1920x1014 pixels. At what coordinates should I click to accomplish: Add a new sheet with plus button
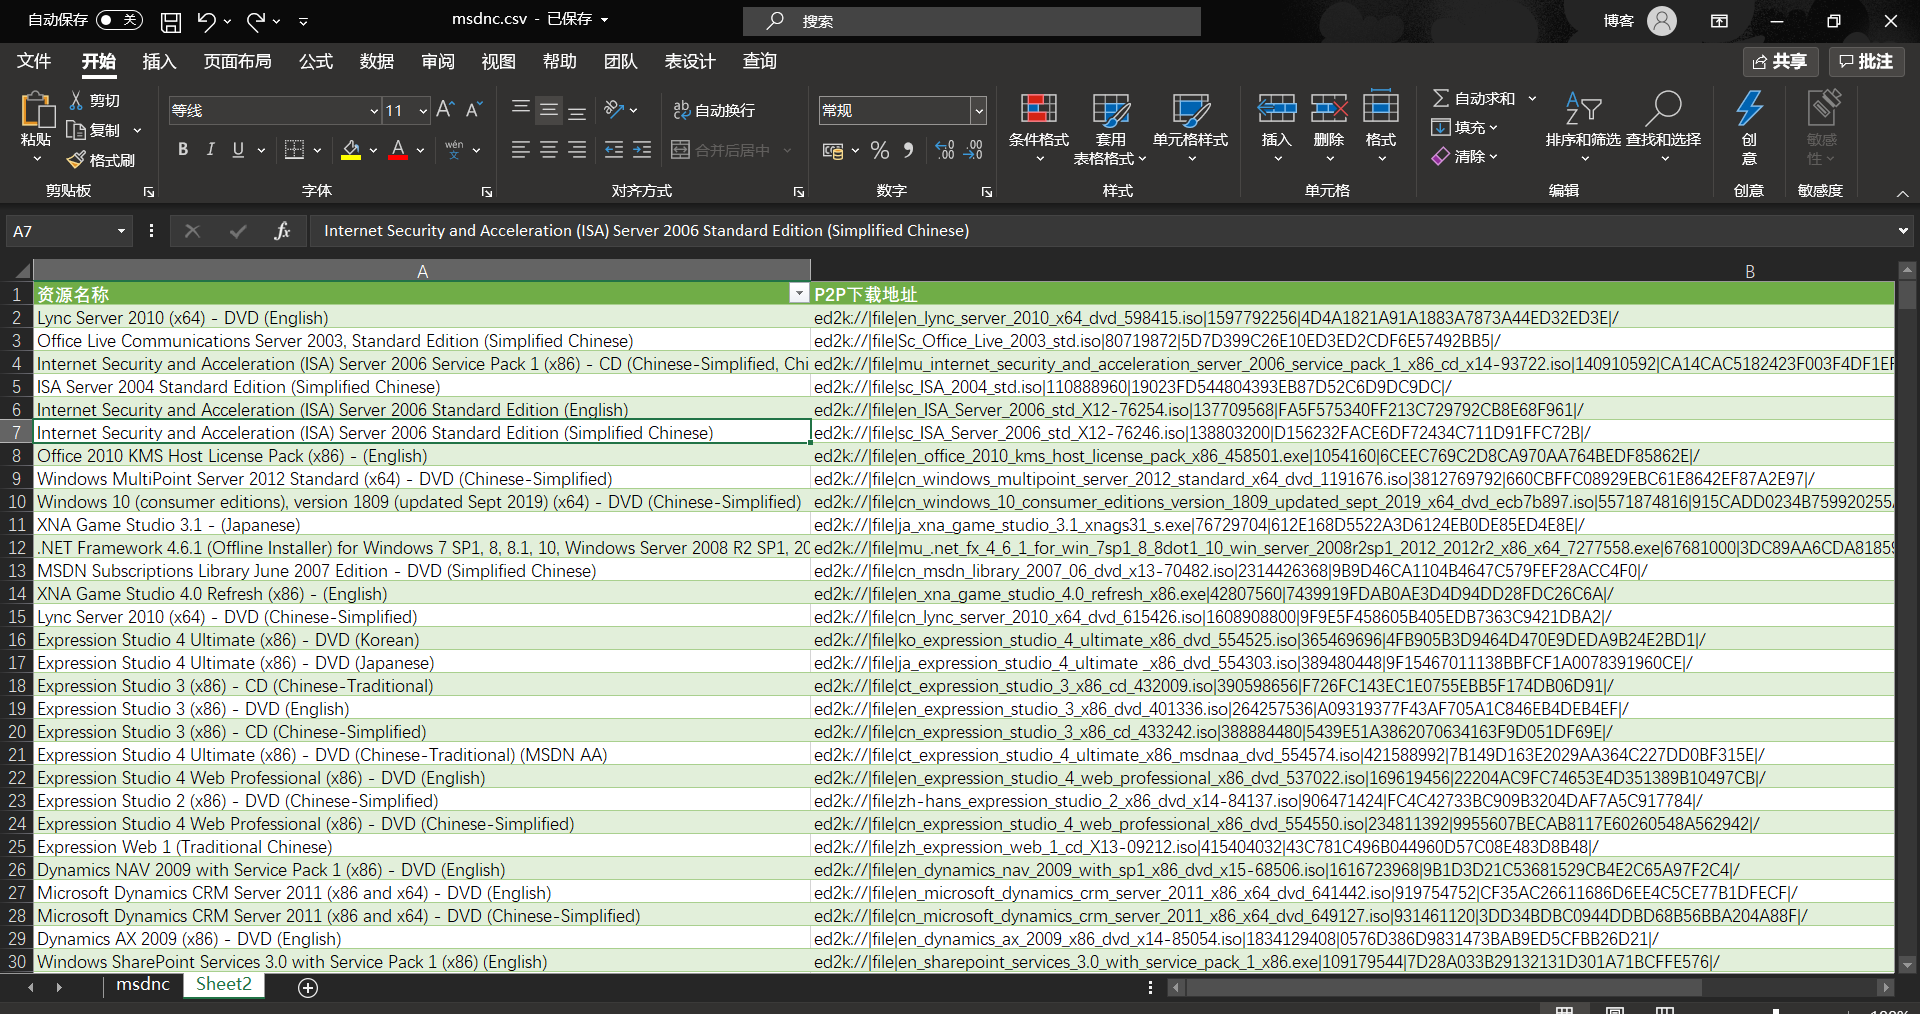point(308,988)
